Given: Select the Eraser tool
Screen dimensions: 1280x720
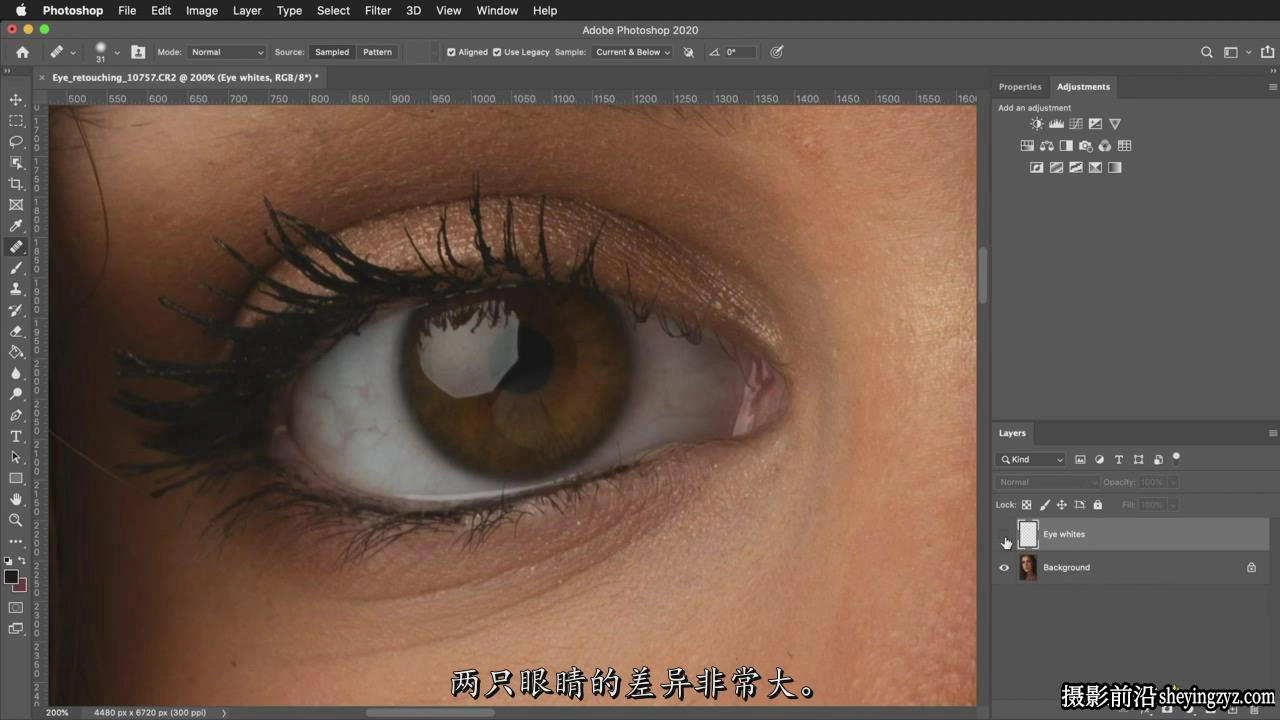Looking at the screenshot, I should (16, 331).
